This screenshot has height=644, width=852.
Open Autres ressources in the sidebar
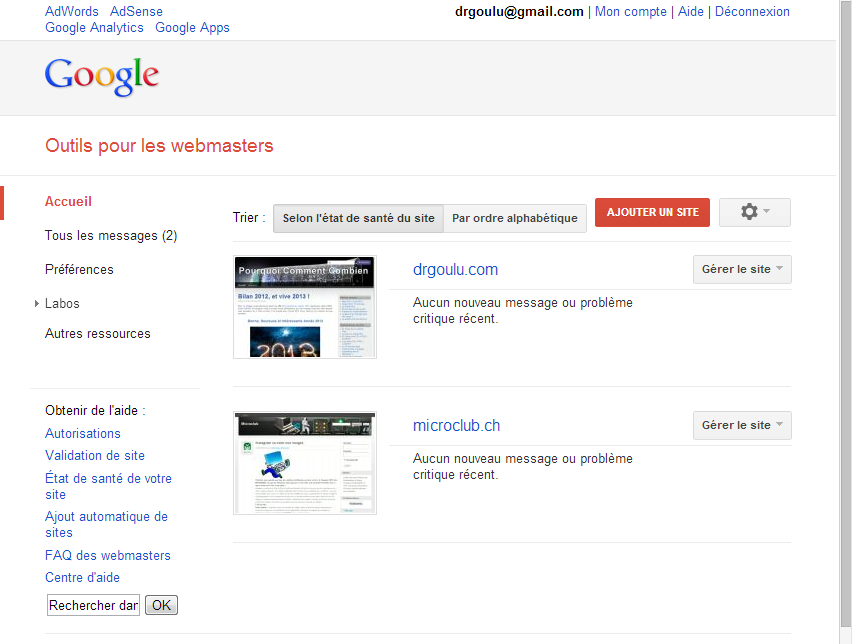[98, 334]
